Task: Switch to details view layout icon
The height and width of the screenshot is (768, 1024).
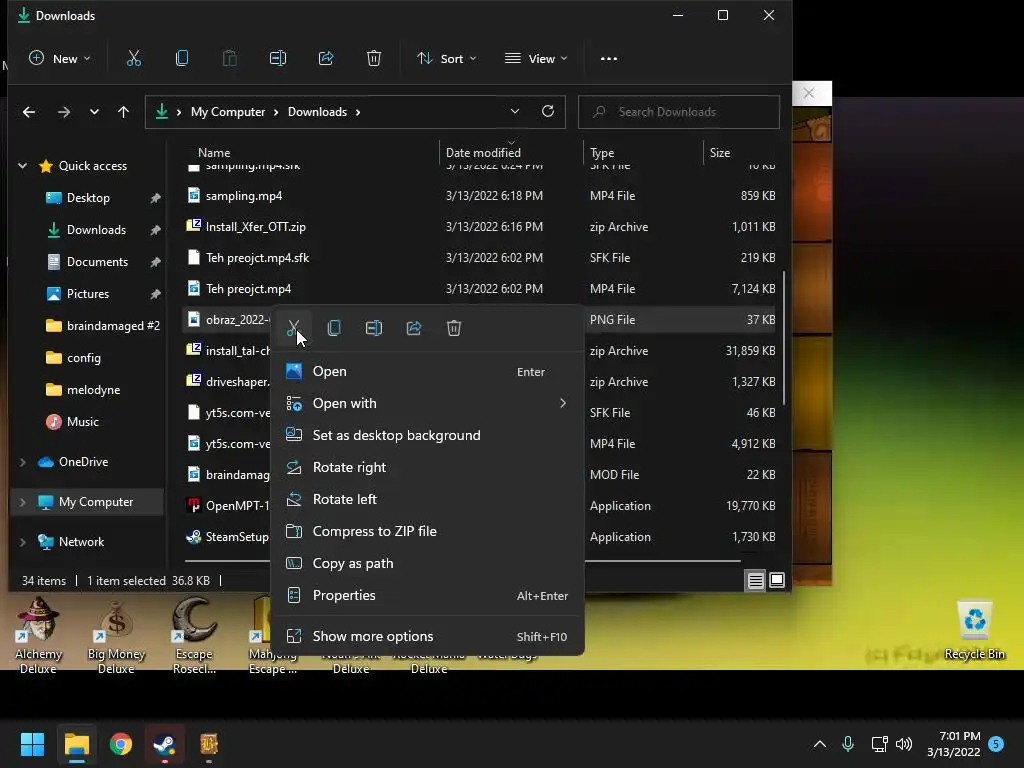Action: [756, 580]
